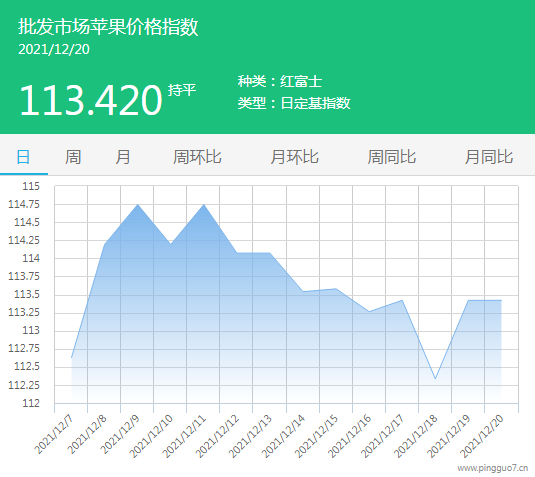Open the 周同比 tab
This screenshot has width=535, height=477.
[x=392, y=157]
